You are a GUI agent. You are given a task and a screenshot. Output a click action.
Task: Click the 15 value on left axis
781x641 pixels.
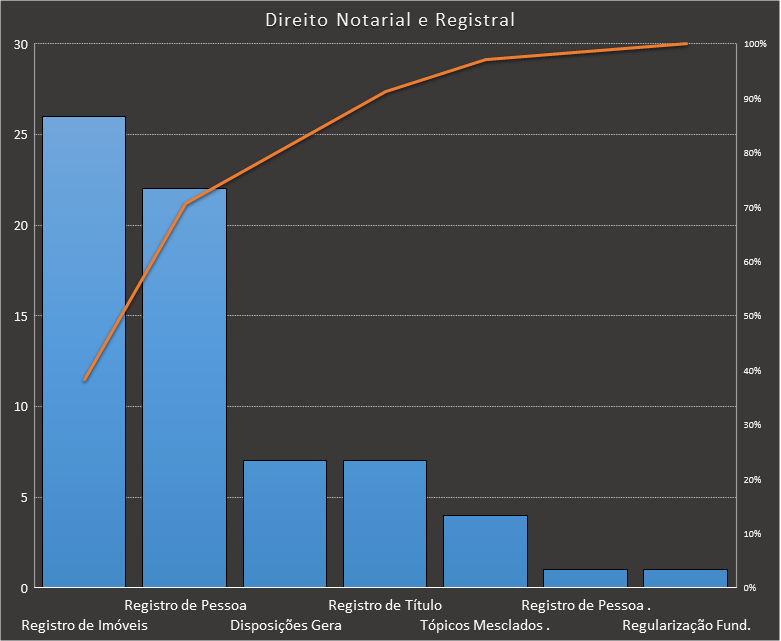click(x=21, y=316)
